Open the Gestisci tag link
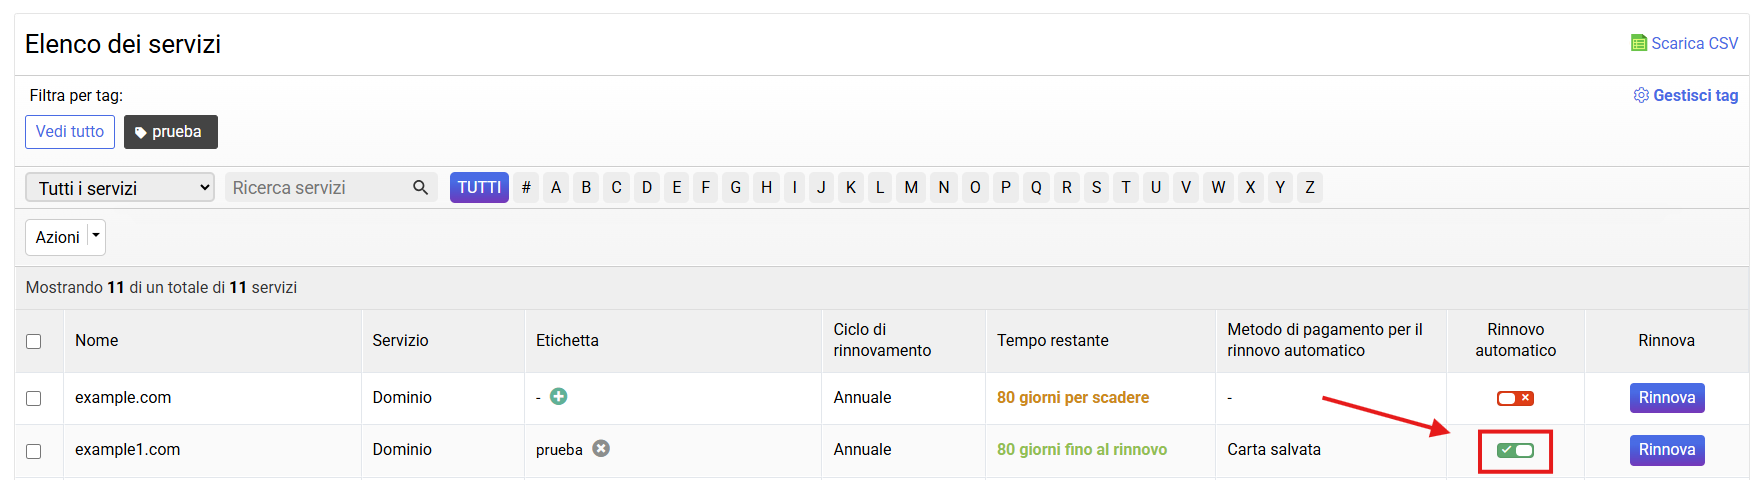The image size is (1755, 480). pos(1695,95)
